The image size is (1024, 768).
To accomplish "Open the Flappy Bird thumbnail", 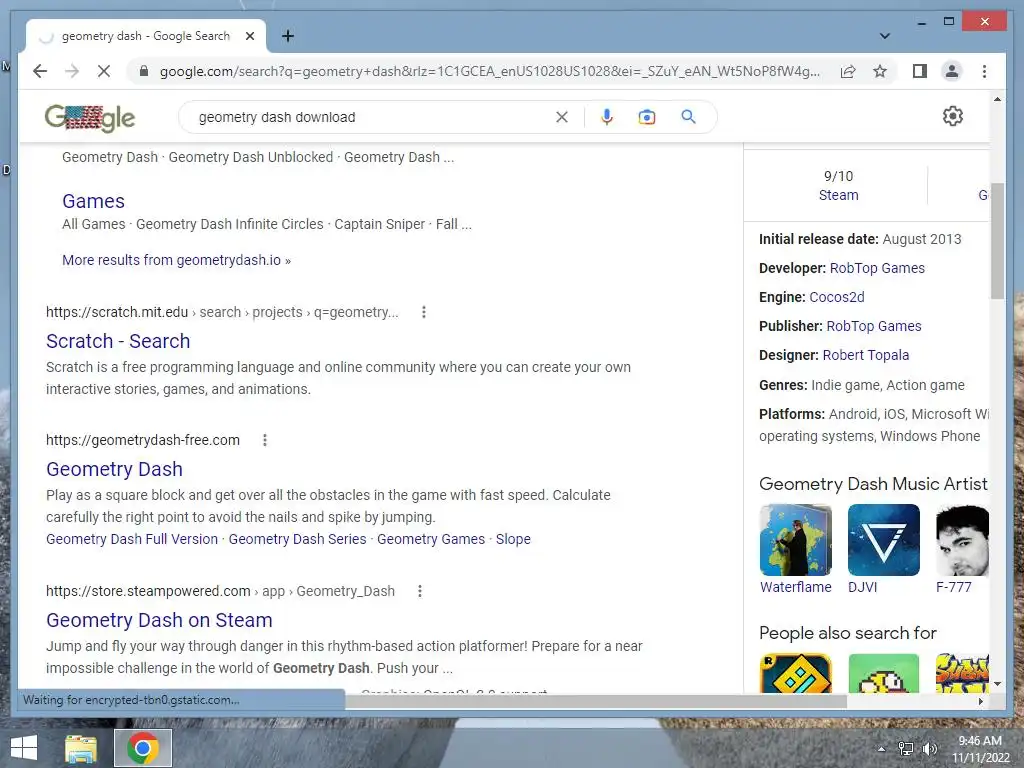I will coord(884,673).
